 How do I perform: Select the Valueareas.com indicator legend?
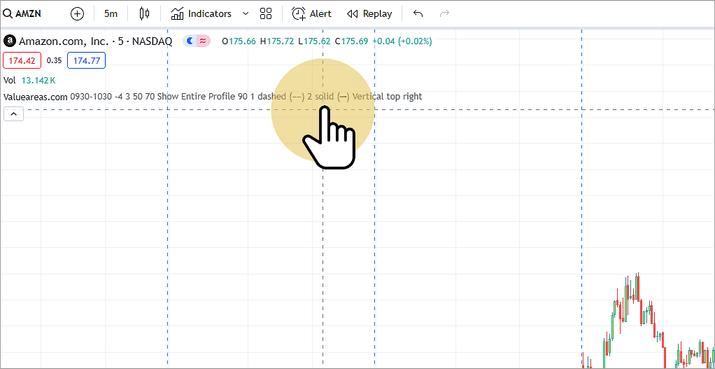click(212, 97)
